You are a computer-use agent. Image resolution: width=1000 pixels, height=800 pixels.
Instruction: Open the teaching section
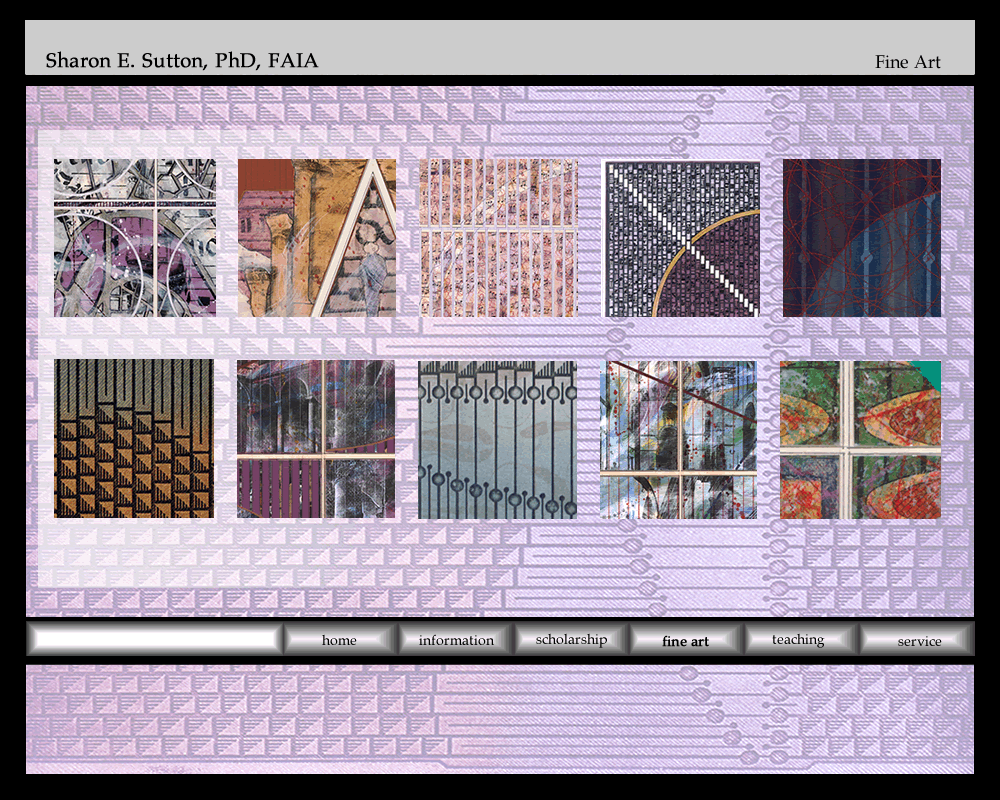[798, 640]
